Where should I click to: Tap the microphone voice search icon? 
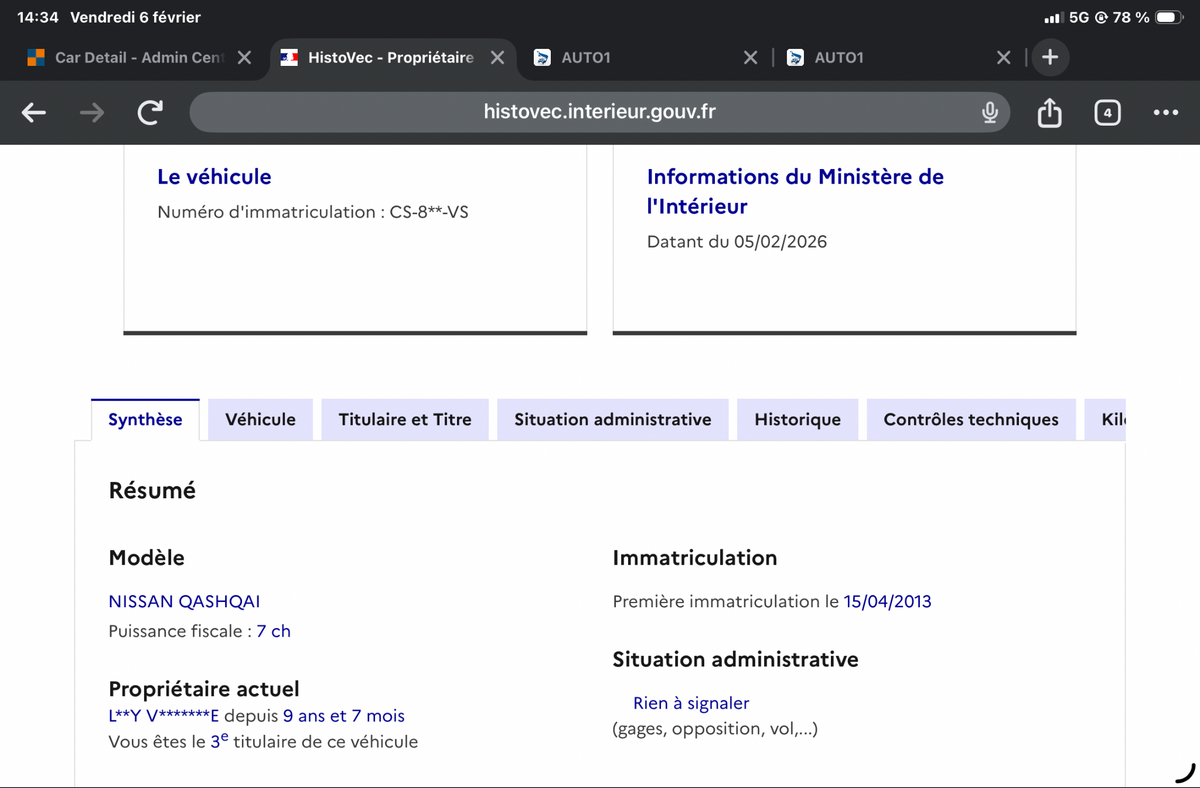[x=989, y=113]
